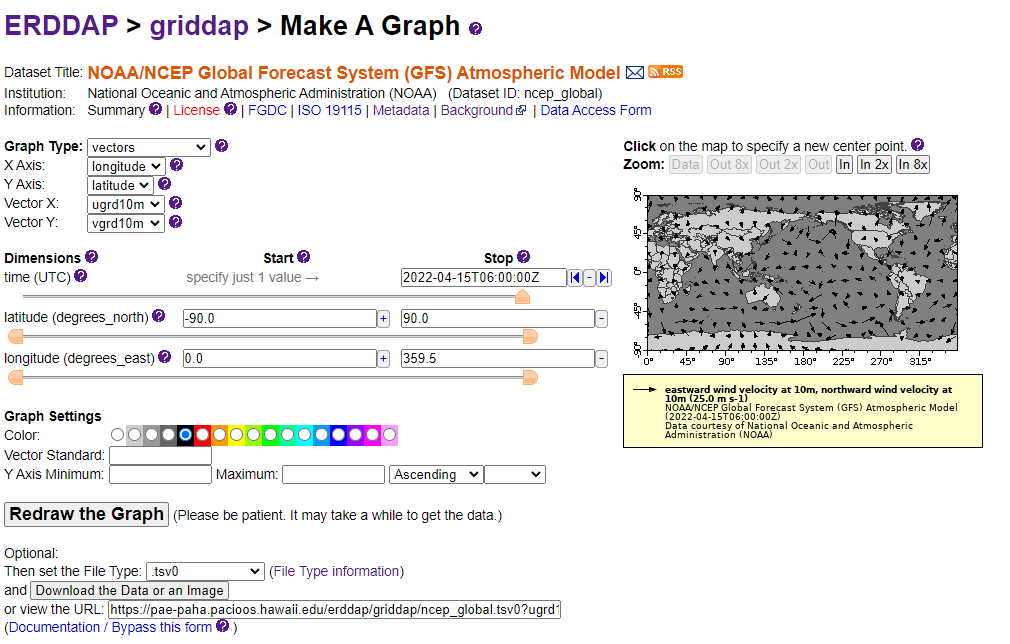Click help icon next to Graph Type

(222, 146)
